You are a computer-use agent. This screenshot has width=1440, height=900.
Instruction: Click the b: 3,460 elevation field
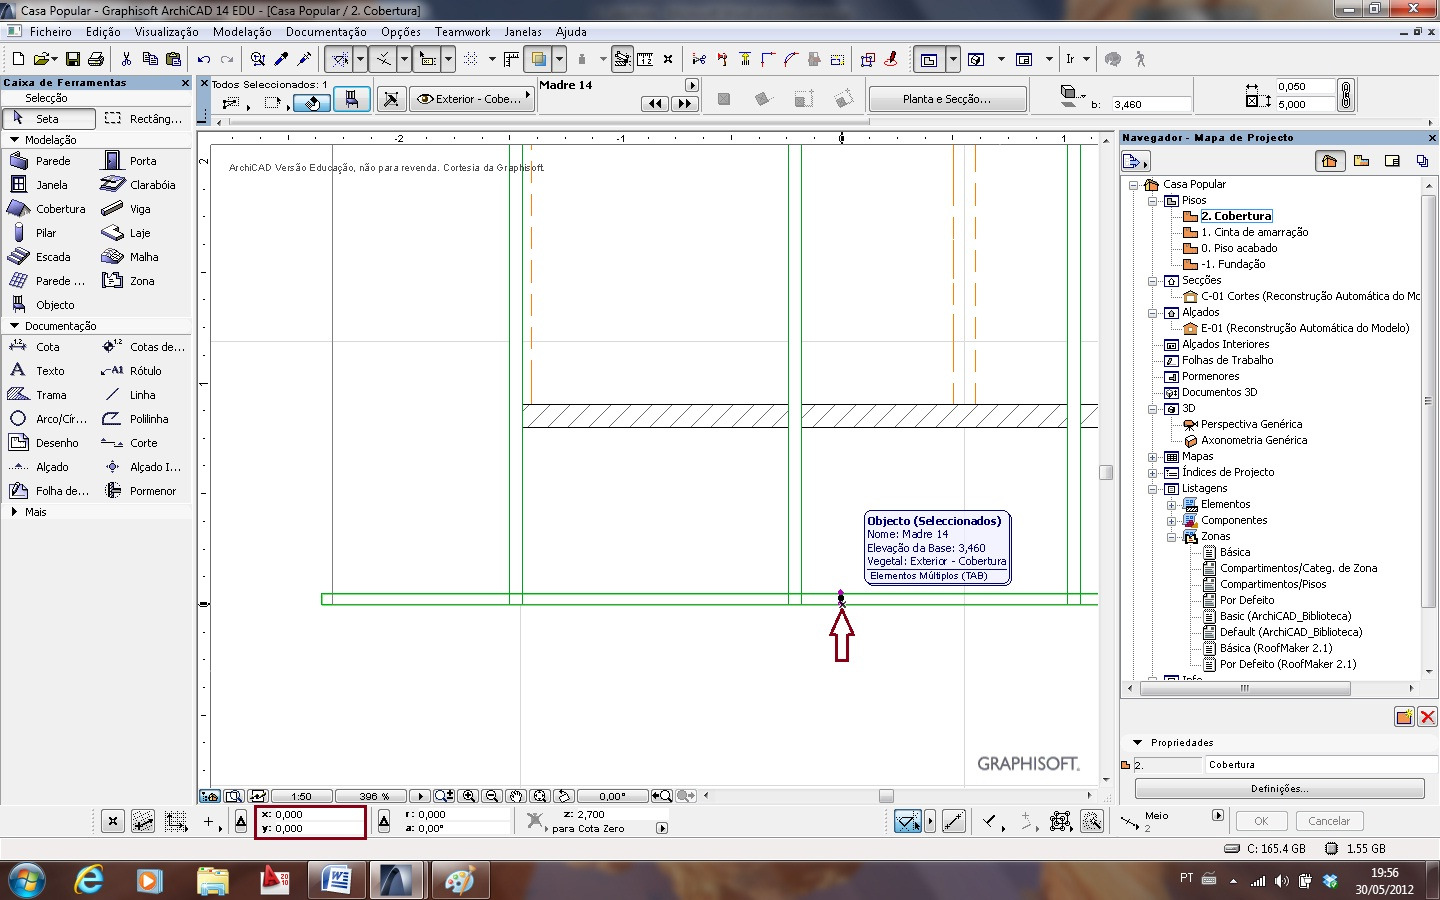[x=1150, y=104]
